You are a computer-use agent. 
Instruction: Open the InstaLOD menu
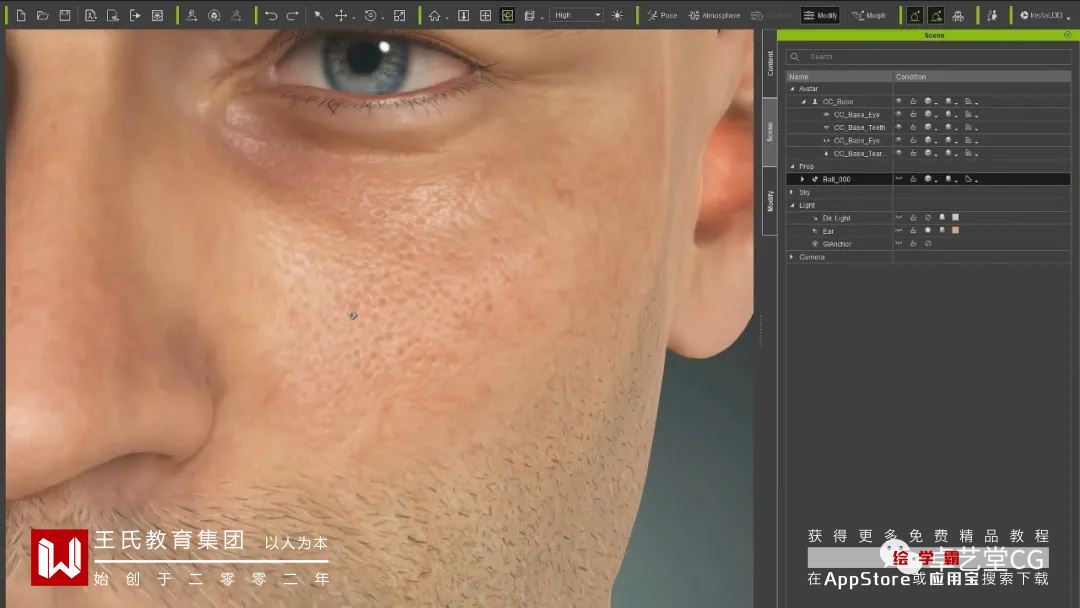[x=1045, y=15]
